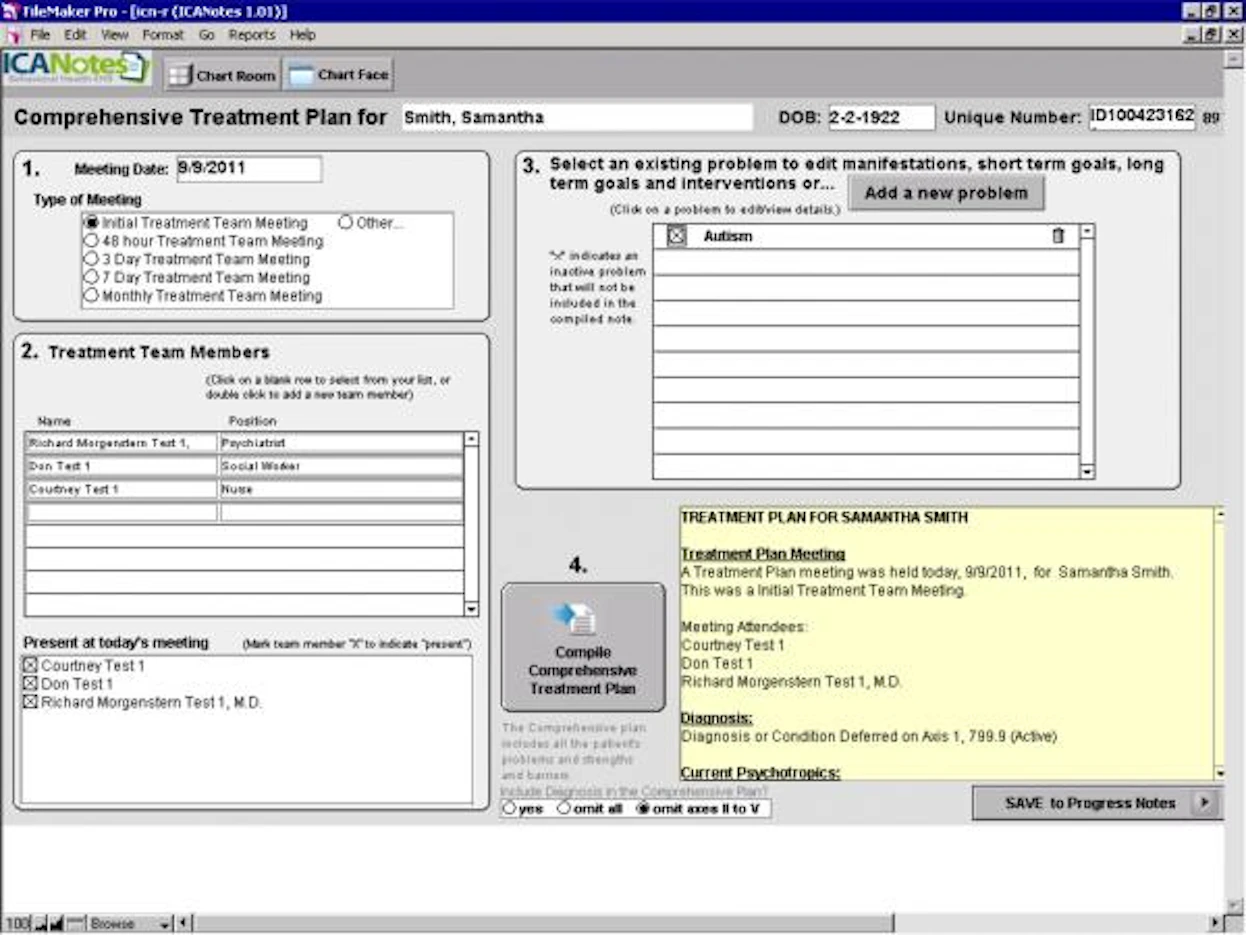Click the Richard Morgenstern Test 1 name cell

[121, 442]
